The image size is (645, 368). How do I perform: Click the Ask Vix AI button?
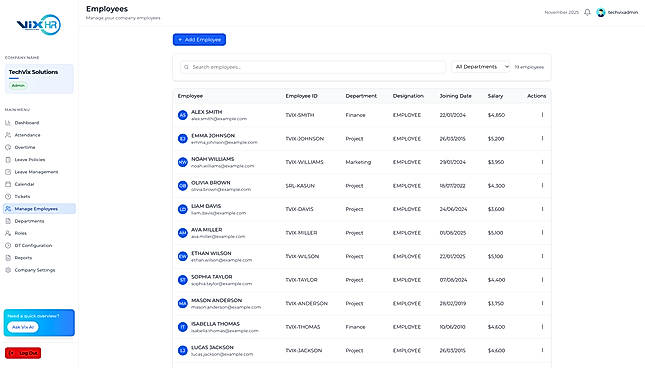(x=23, y=327)
